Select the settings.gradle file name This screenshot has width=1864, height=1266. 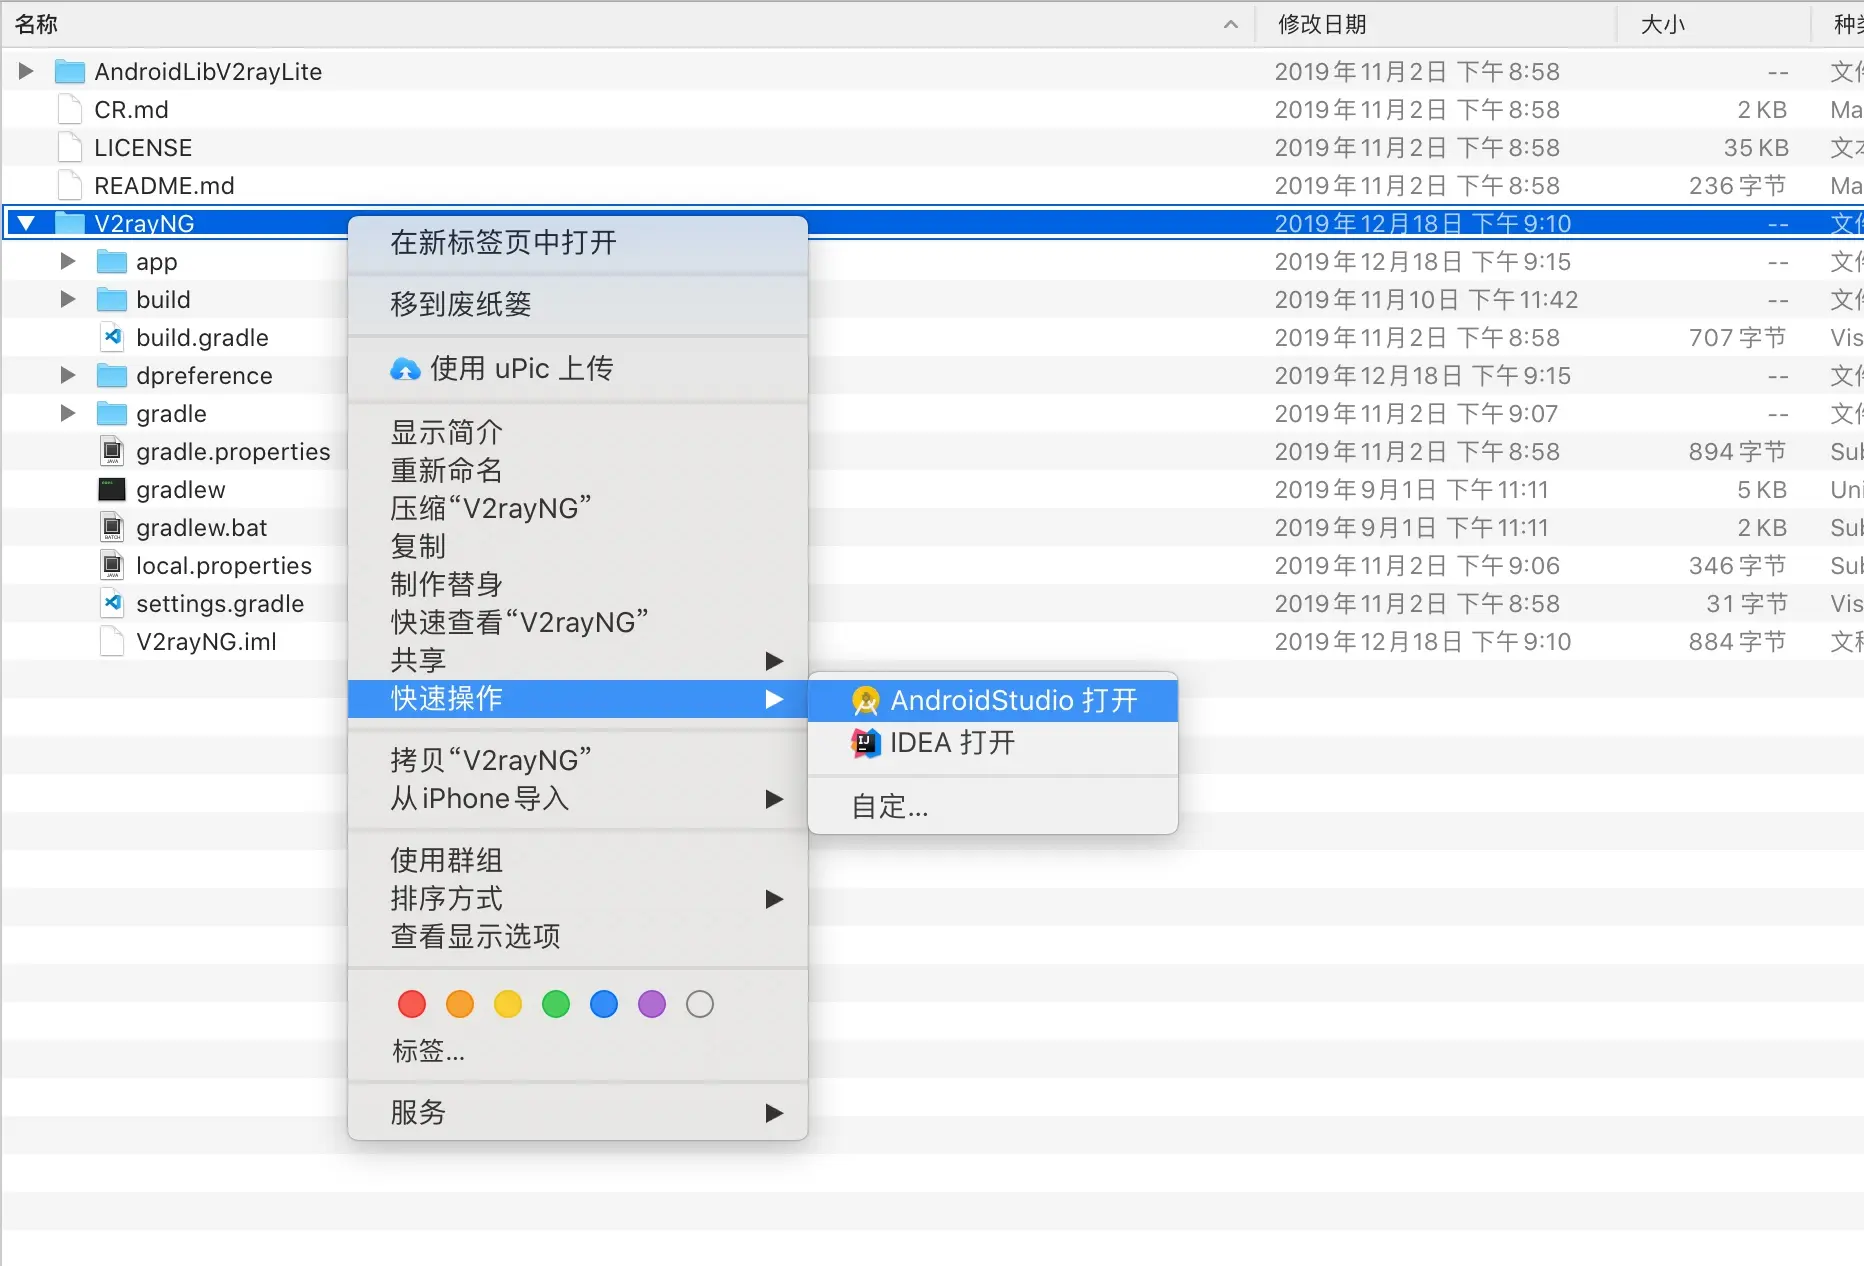pos(220,604)
